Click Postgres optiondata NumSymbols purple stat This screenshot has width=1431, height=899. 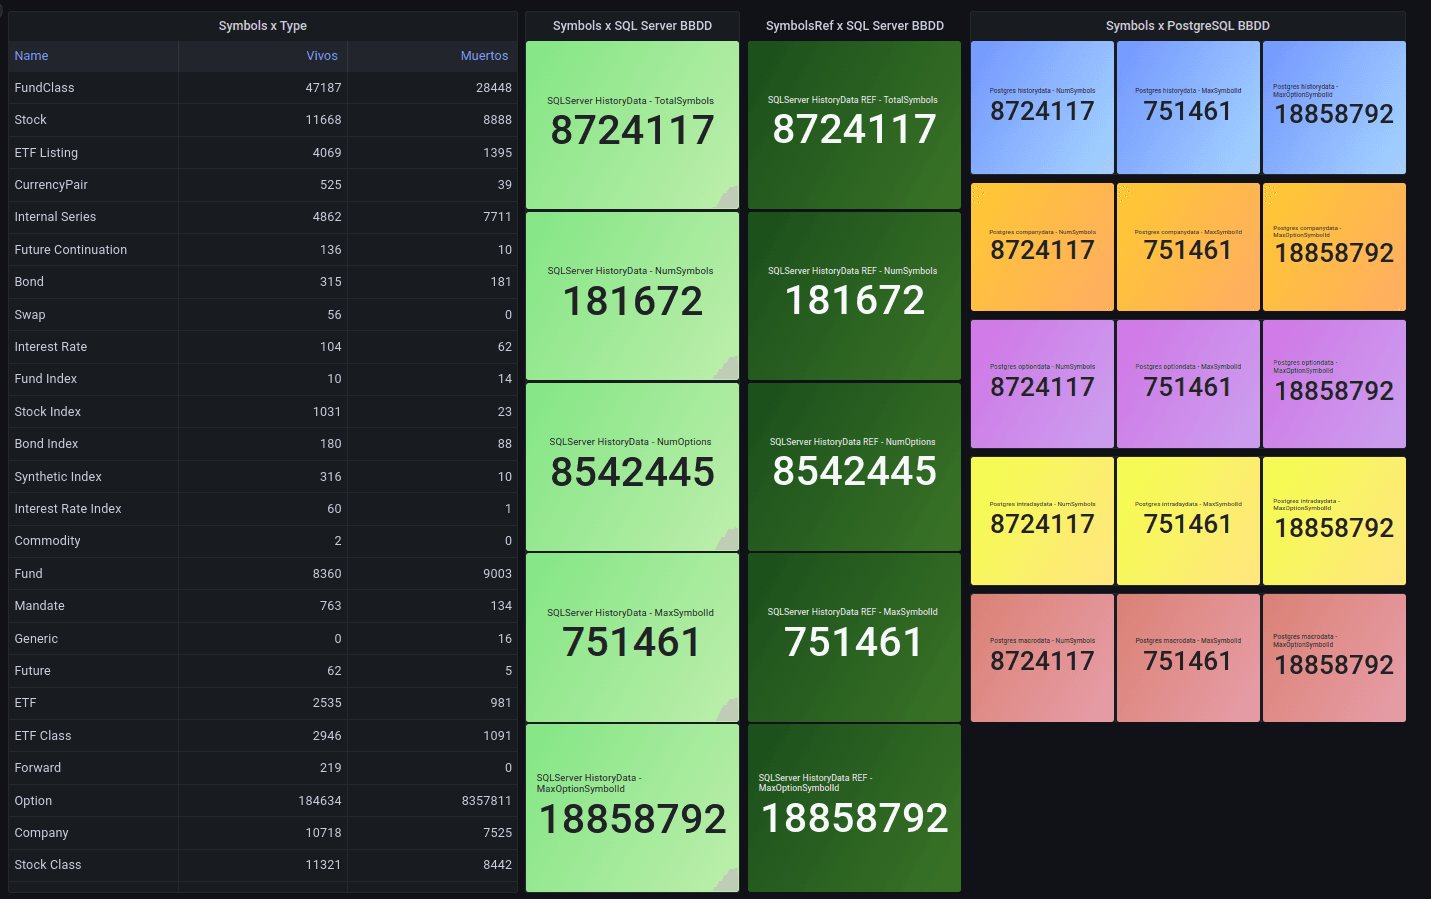1042,384
